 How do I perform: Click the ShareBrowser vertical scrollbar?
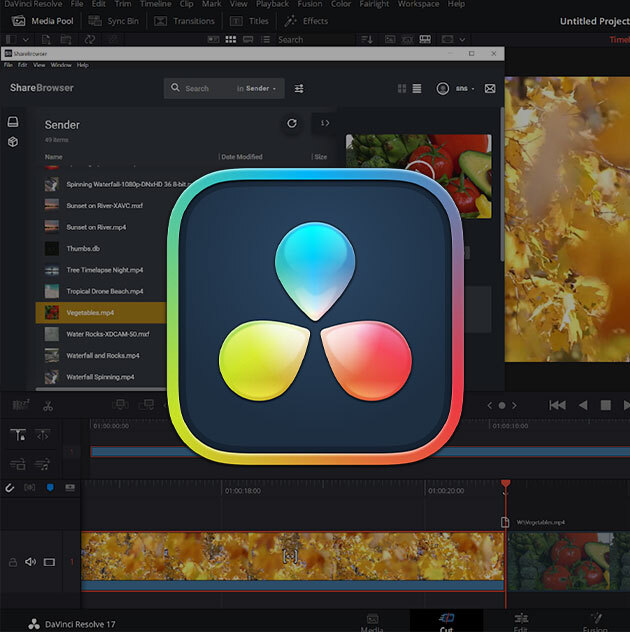502,185
